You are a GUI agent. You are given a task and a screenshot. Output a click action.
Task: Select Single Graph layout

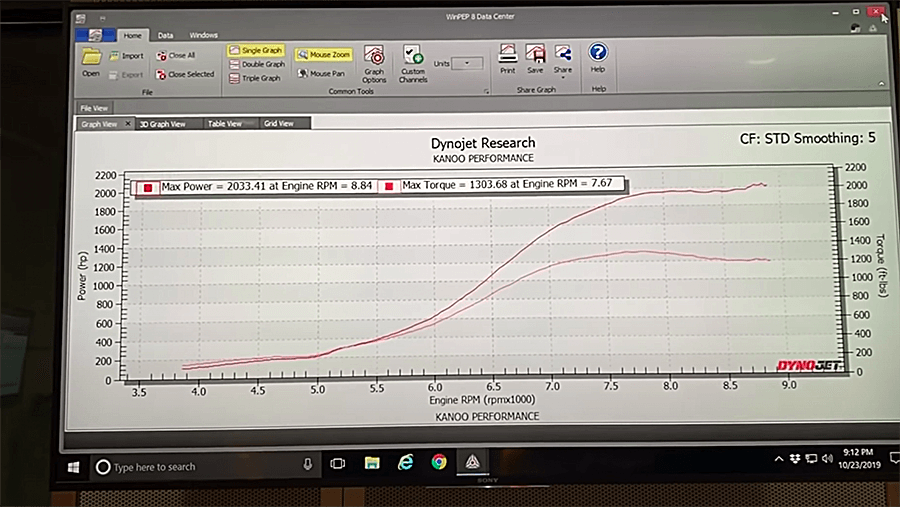pyautogui.click(x=256, y=51)
